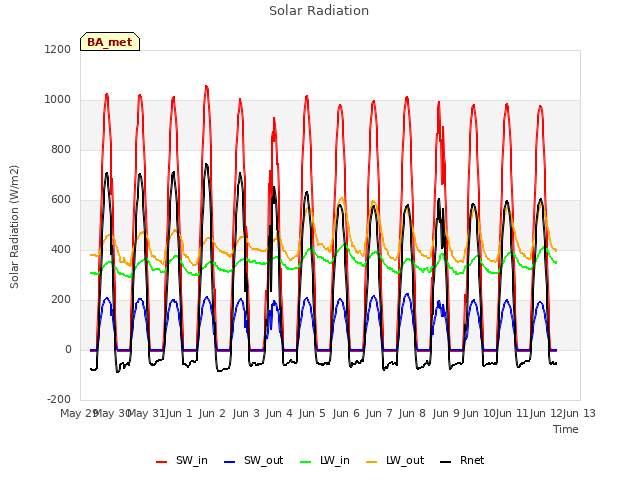Click the Jun 3 x-axis date label
Viewport: 640px width, 480px height.
point(246,413)
